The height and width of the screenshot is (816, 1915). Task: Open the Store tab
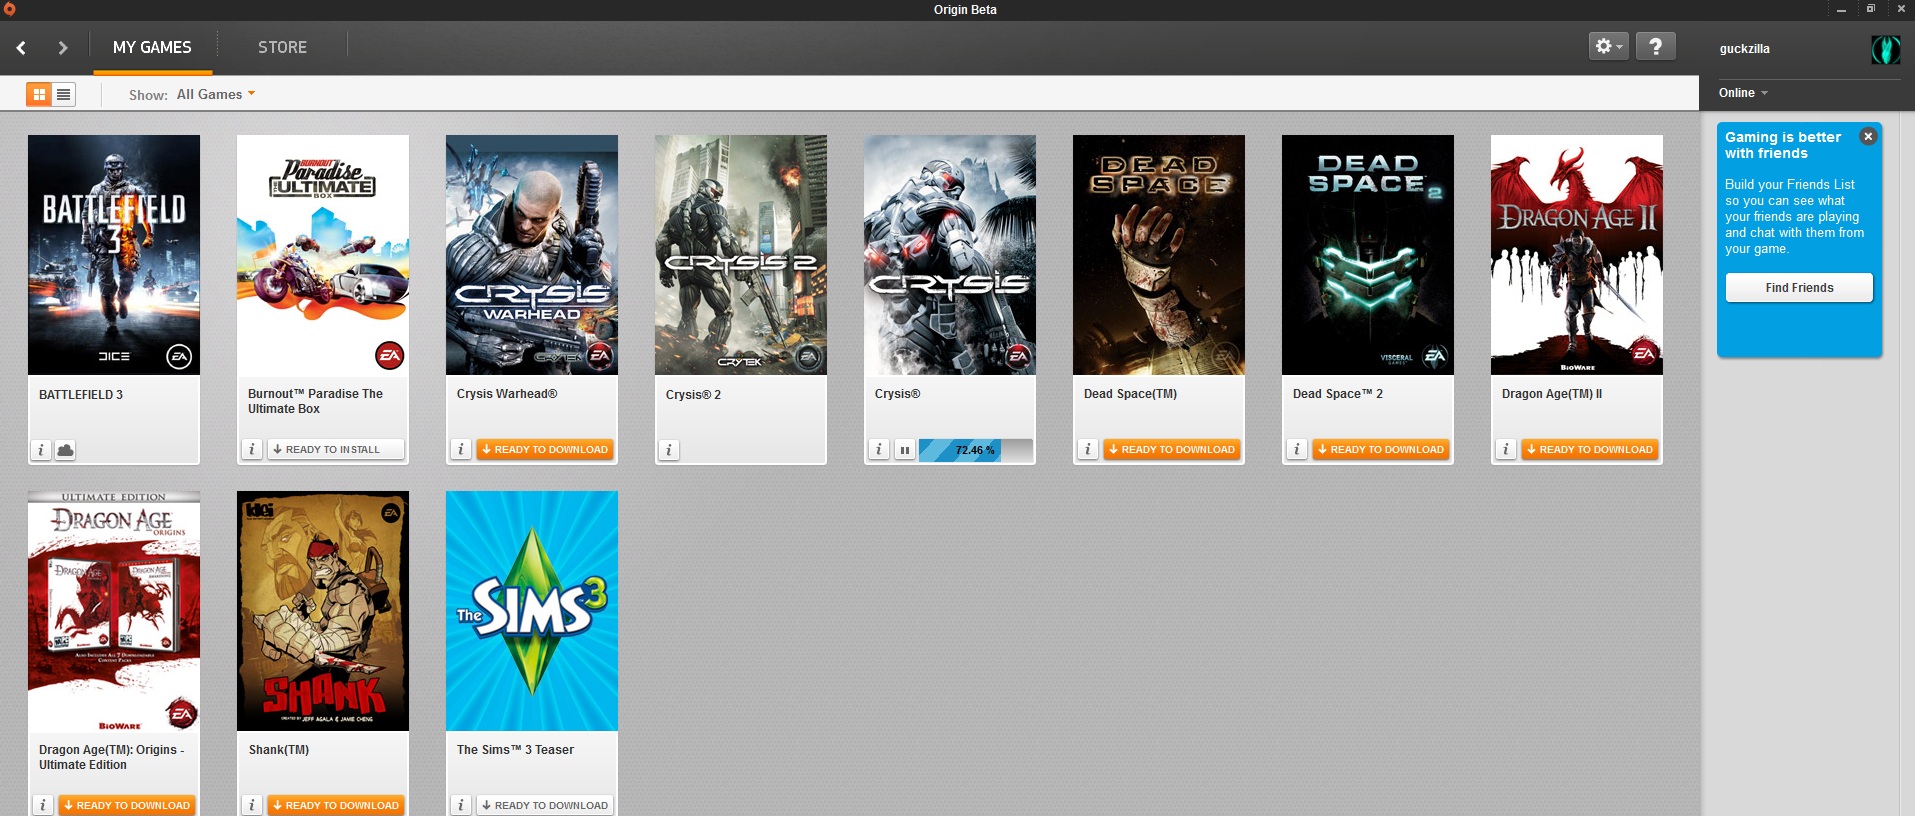(x=282, y=47)
